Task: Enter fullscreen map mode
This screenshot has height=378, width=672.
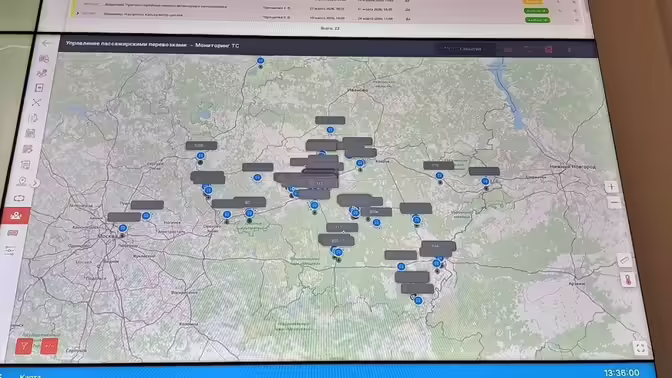Action: [640, 348]
